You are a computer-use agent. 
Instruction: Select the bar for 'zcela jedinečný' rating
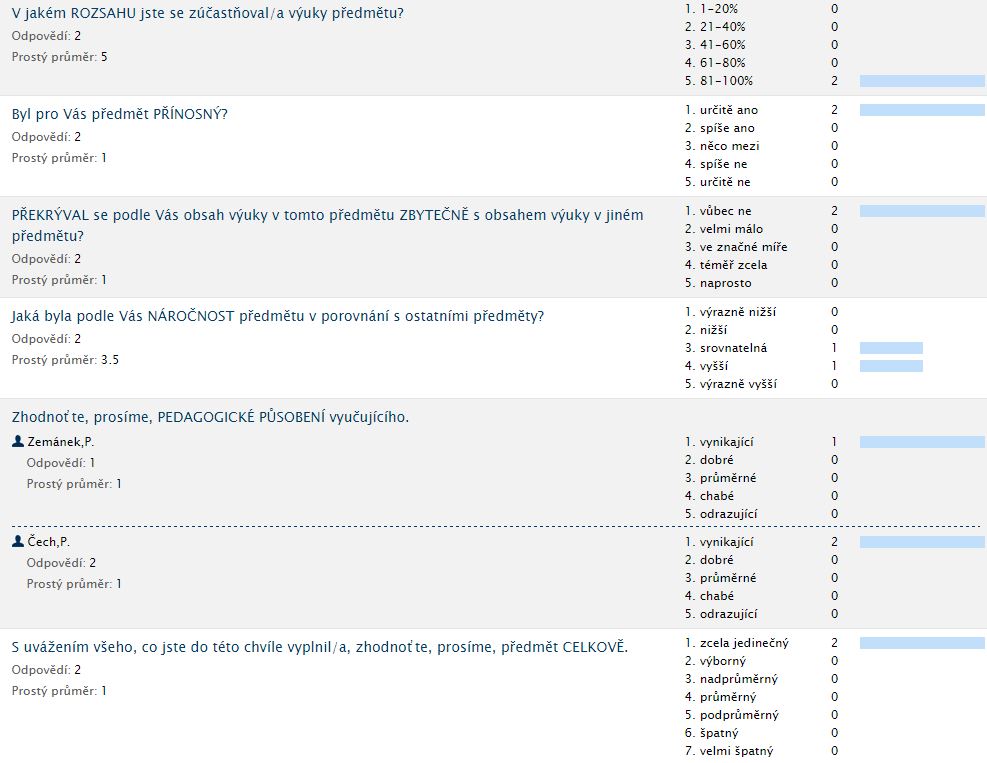coord(921,643)
